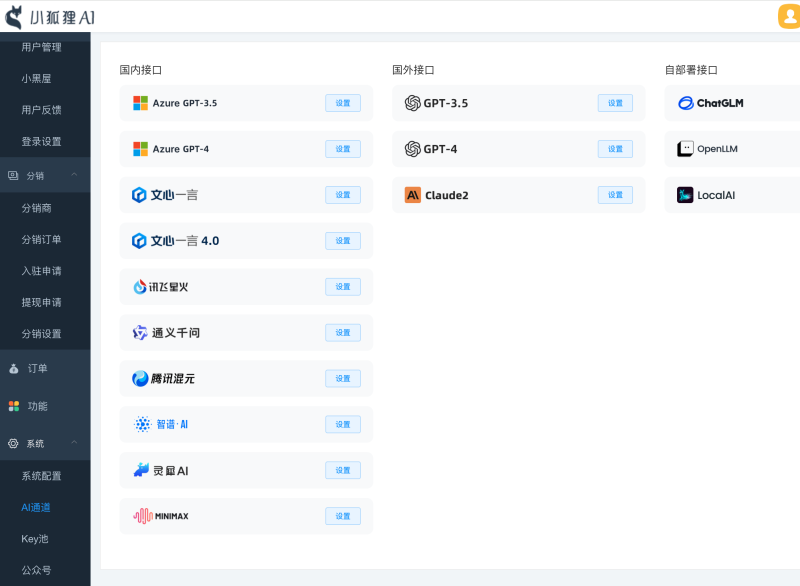Click 设置 for Azure GPT-3.5
Viewport: 800px width, 586px height.
click(343, 103)
